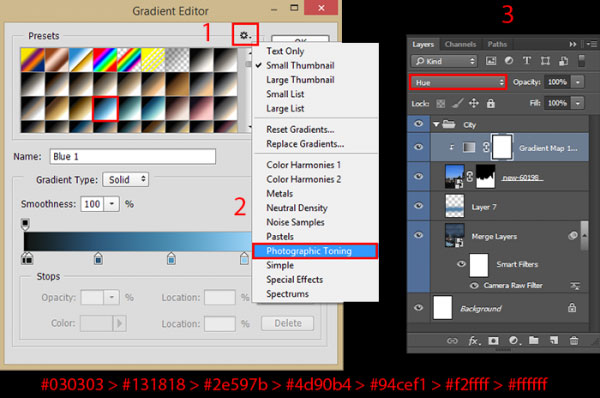
Task: Load the Metals gradient set
Action: point(280,194)
